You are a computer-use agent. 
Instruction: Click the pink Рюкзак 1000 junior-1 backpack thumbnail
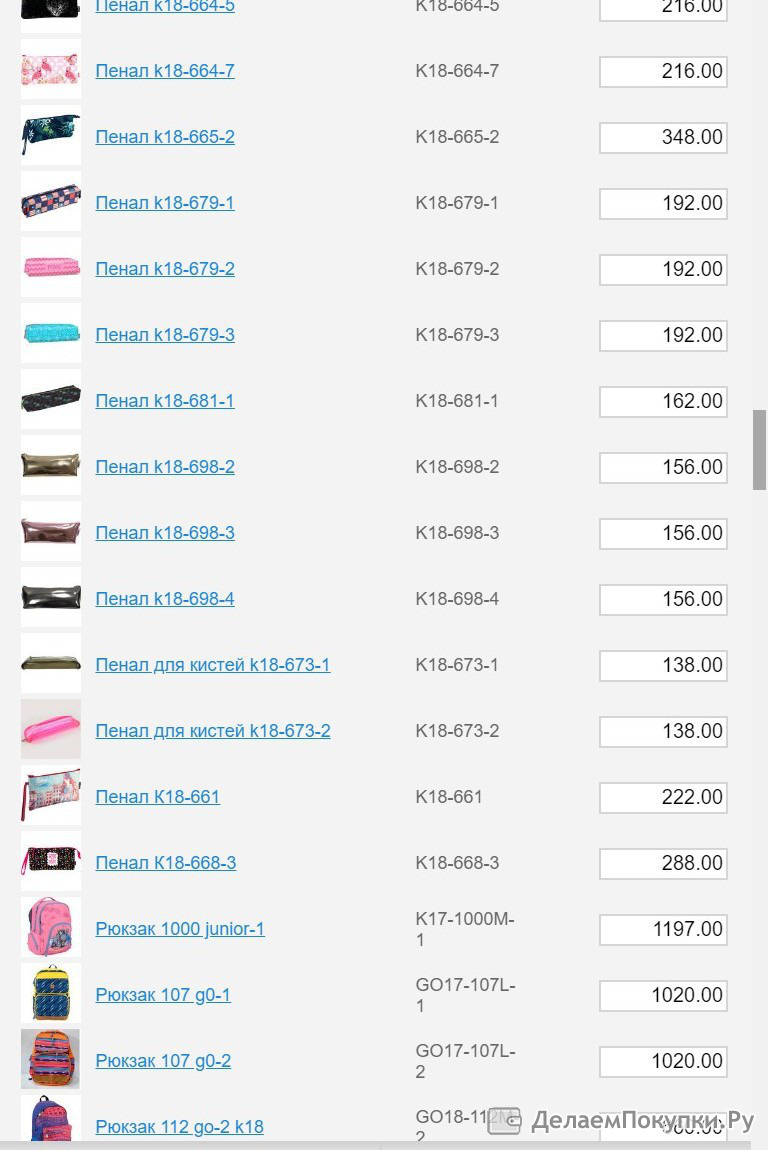51,928
